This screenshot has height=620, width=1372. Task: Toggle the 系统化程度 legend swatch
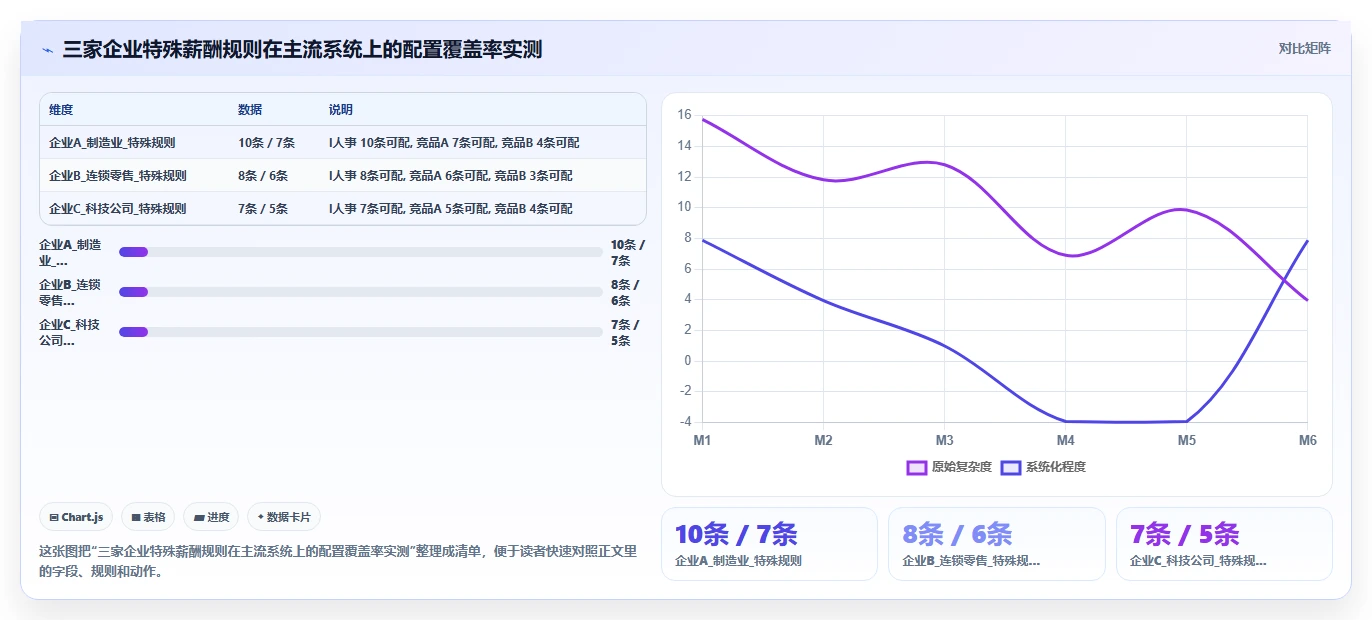point(1011,467)
